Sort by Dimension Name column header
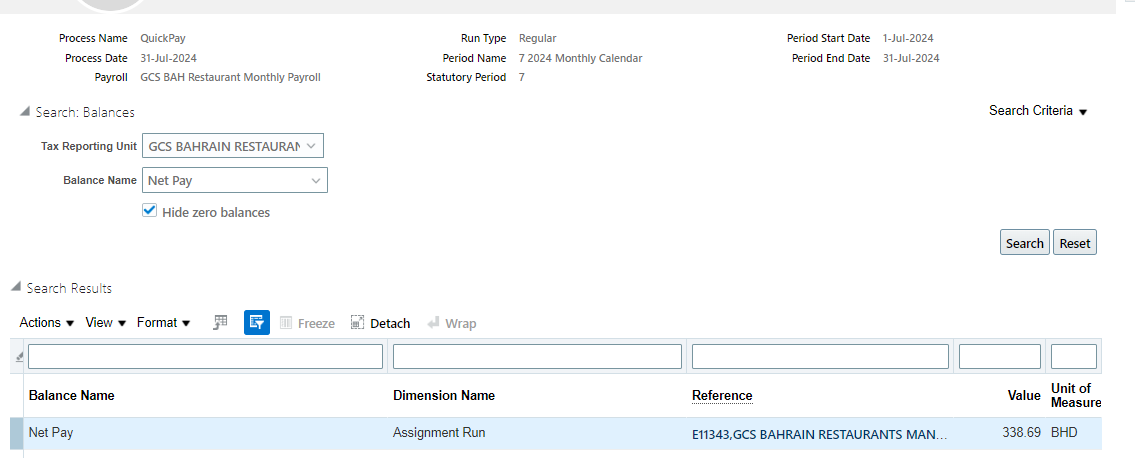 point(444,395)
